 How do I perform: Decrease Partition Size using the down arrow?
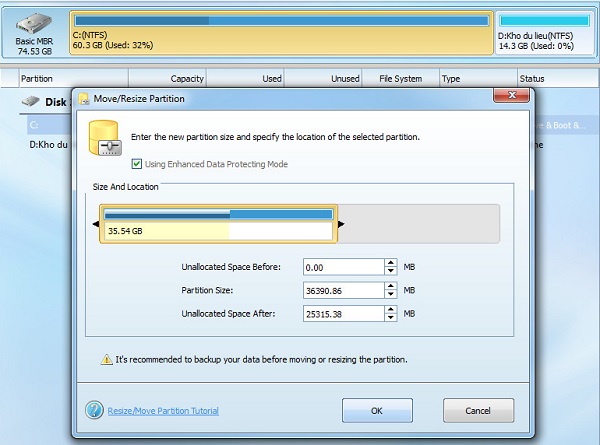point(390,295)
